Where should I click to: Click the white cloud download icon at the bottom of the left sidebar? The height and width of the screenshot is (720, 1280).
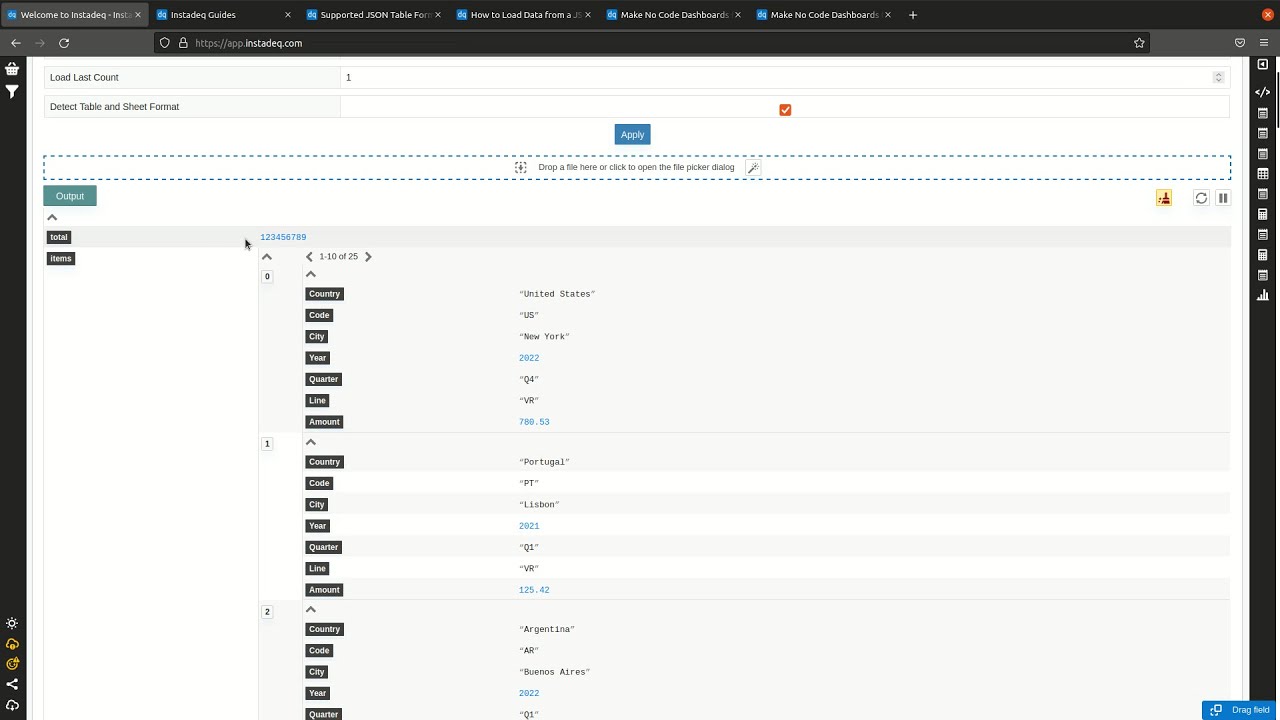12,705
